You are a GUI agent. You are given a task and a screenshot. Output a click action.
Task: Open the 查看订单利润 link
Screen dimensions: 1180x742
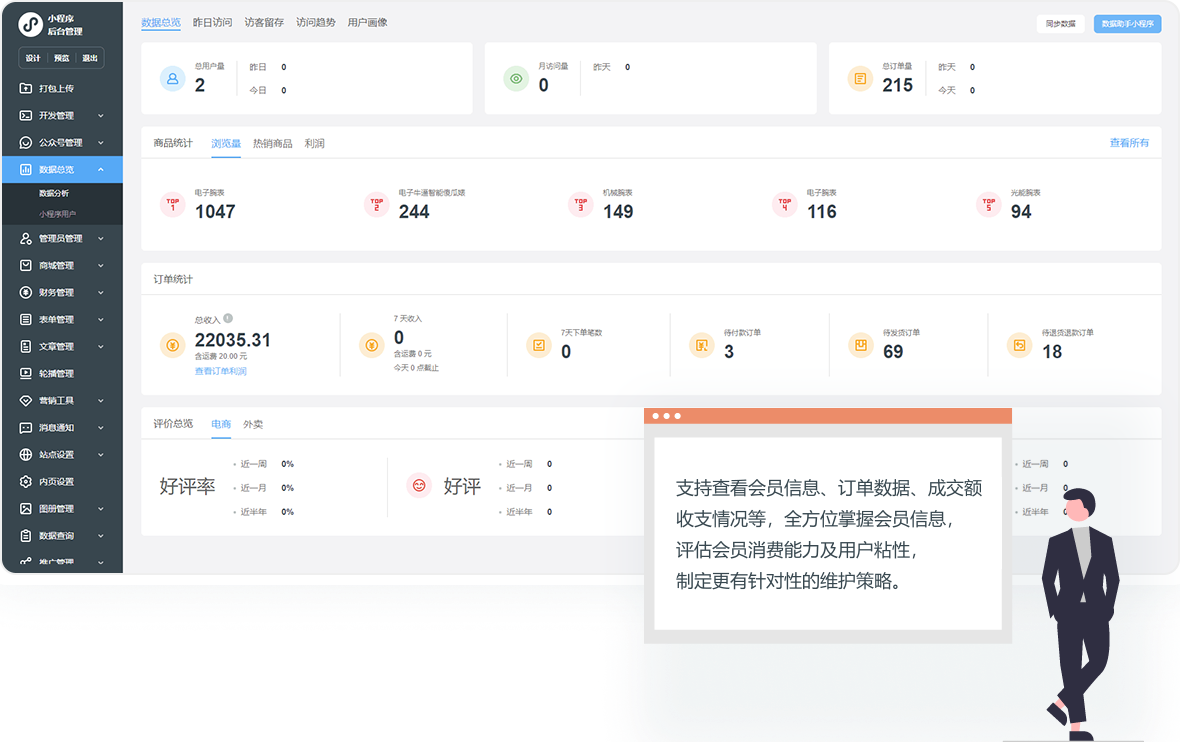pyautogui.click(x=220, y=371)
